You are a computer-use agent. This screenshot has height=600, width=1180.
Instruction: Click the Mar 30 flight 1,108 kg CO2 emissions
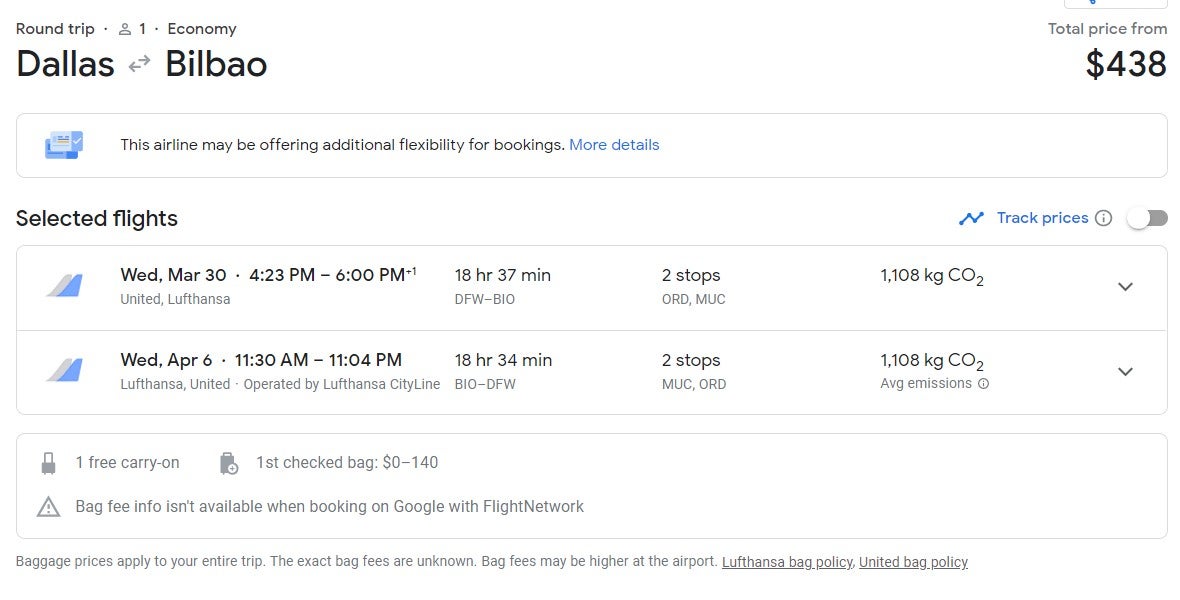tap(932, 276)
